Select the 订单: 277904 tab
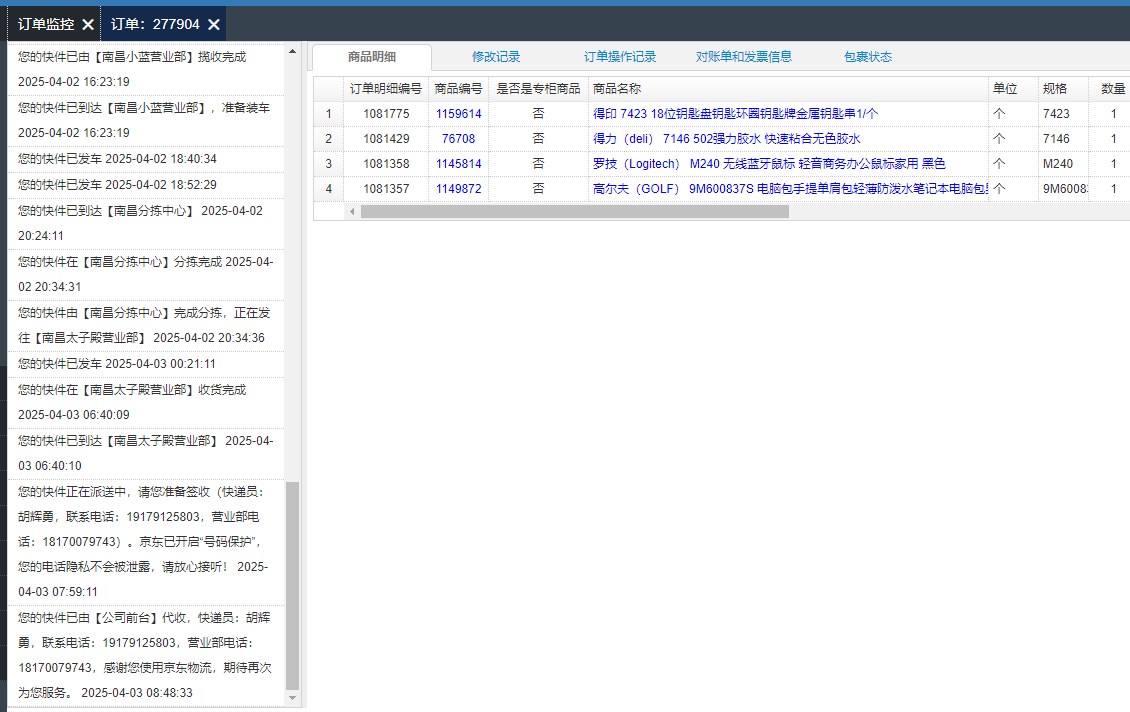 pyautogui.click(x=156, y=25)
